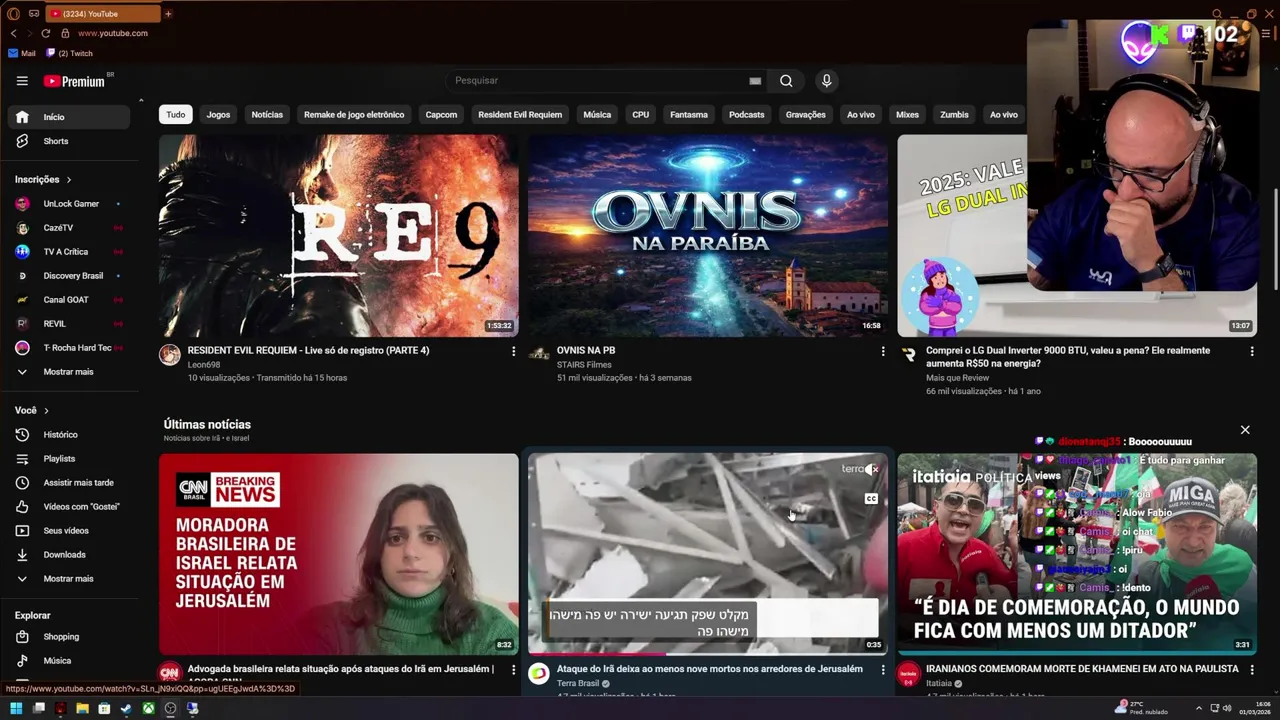1280x720 pixels.
Task: Open the Opera browser menu icon
Action: pyautogui.click(x=13, y=14)
